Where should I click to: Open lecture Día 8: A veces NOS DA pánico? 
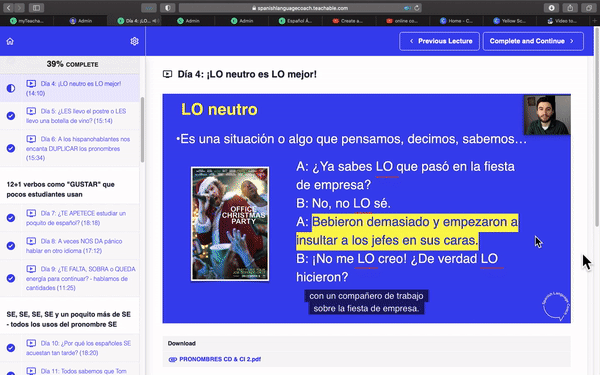(70, 246)
